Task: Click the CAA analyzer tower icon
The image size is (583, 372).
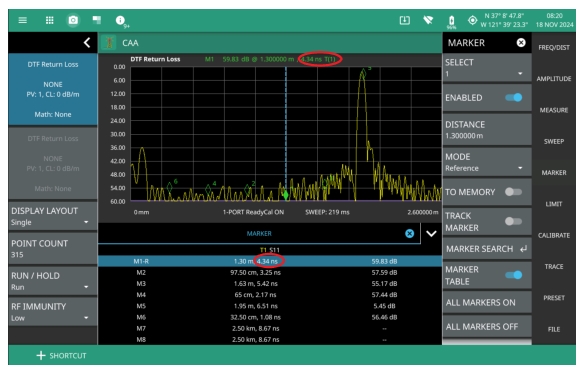Action: tap(109, 42)
